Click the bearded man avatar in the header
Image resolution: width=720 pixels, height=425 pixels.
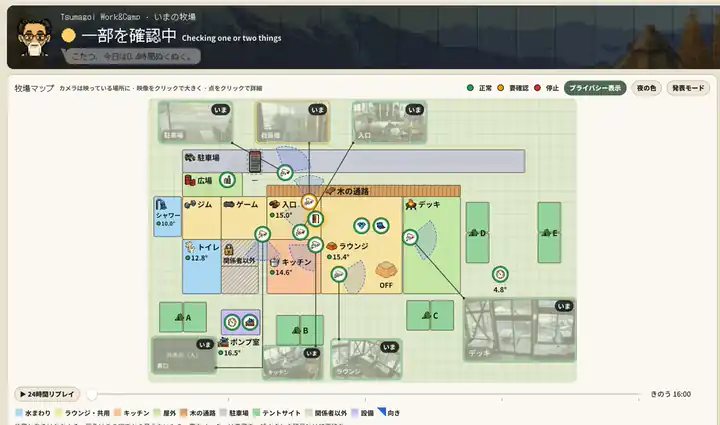tap(34, 38)
